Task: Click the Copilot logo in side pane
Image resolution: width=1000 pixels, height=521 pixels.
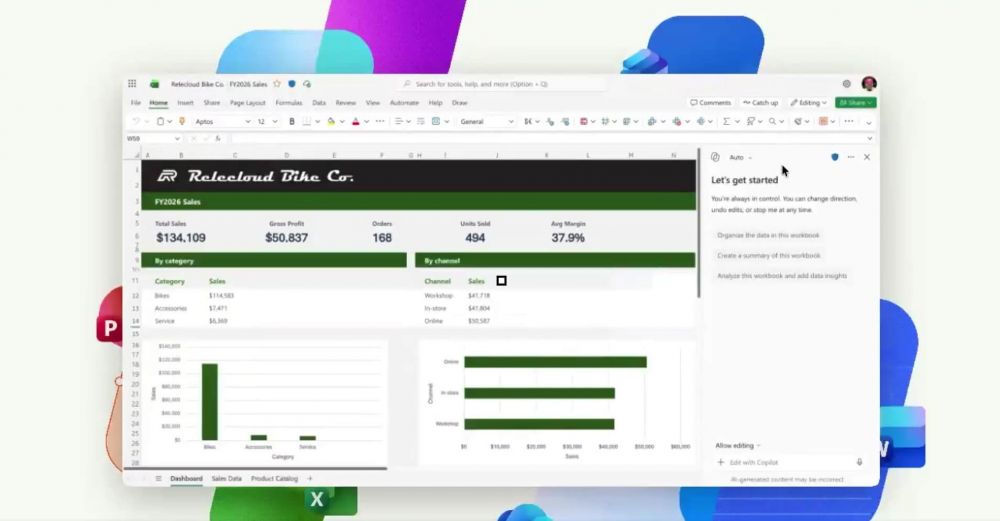Action: pos(716,157)
